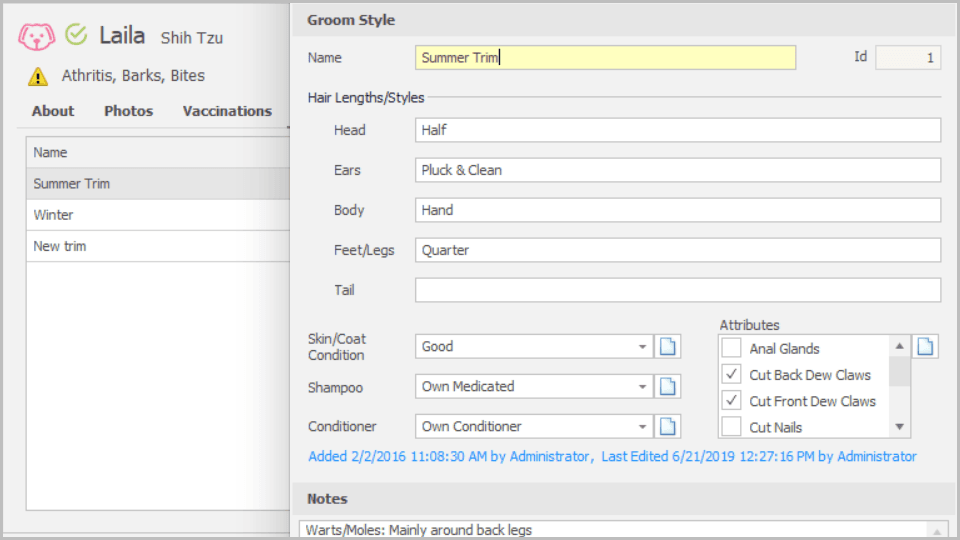960x540 pixels.
Task: Expand the Shampoo dropdown
Action: (x=642, y=386)
